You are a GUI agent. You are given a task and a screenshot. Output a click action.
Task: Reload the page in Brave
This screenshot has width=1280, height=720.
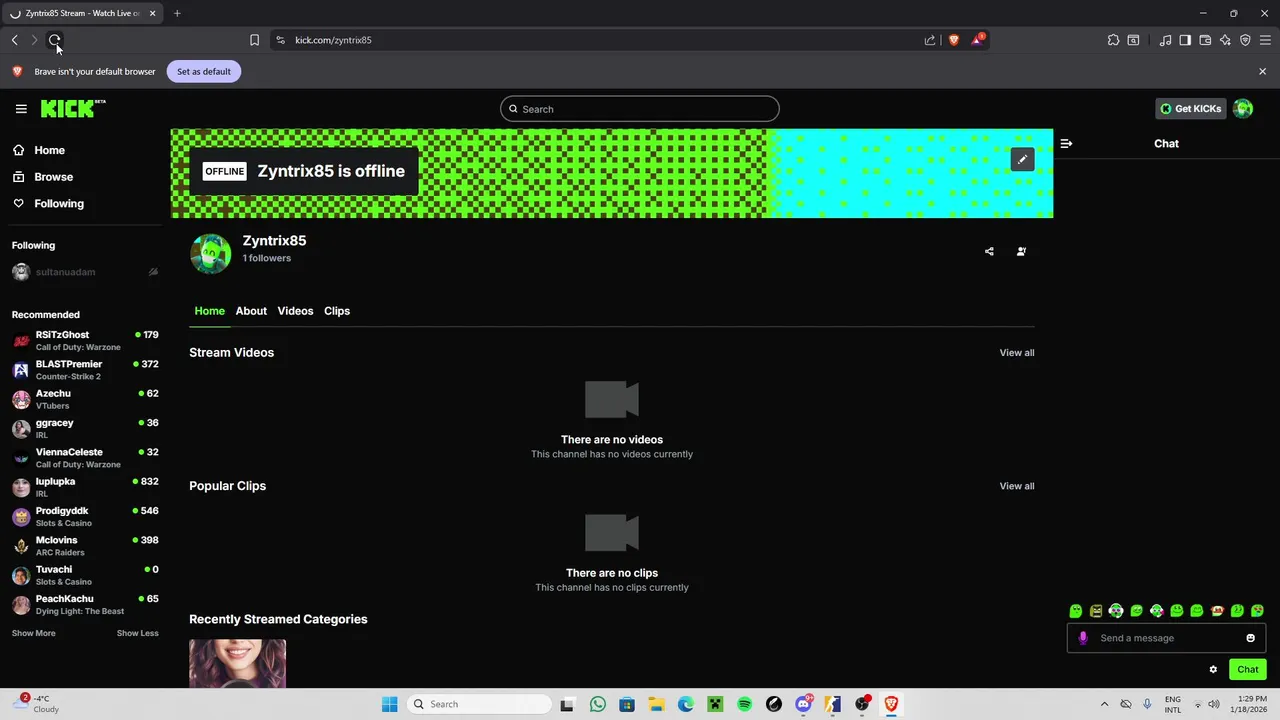[55, 40]
